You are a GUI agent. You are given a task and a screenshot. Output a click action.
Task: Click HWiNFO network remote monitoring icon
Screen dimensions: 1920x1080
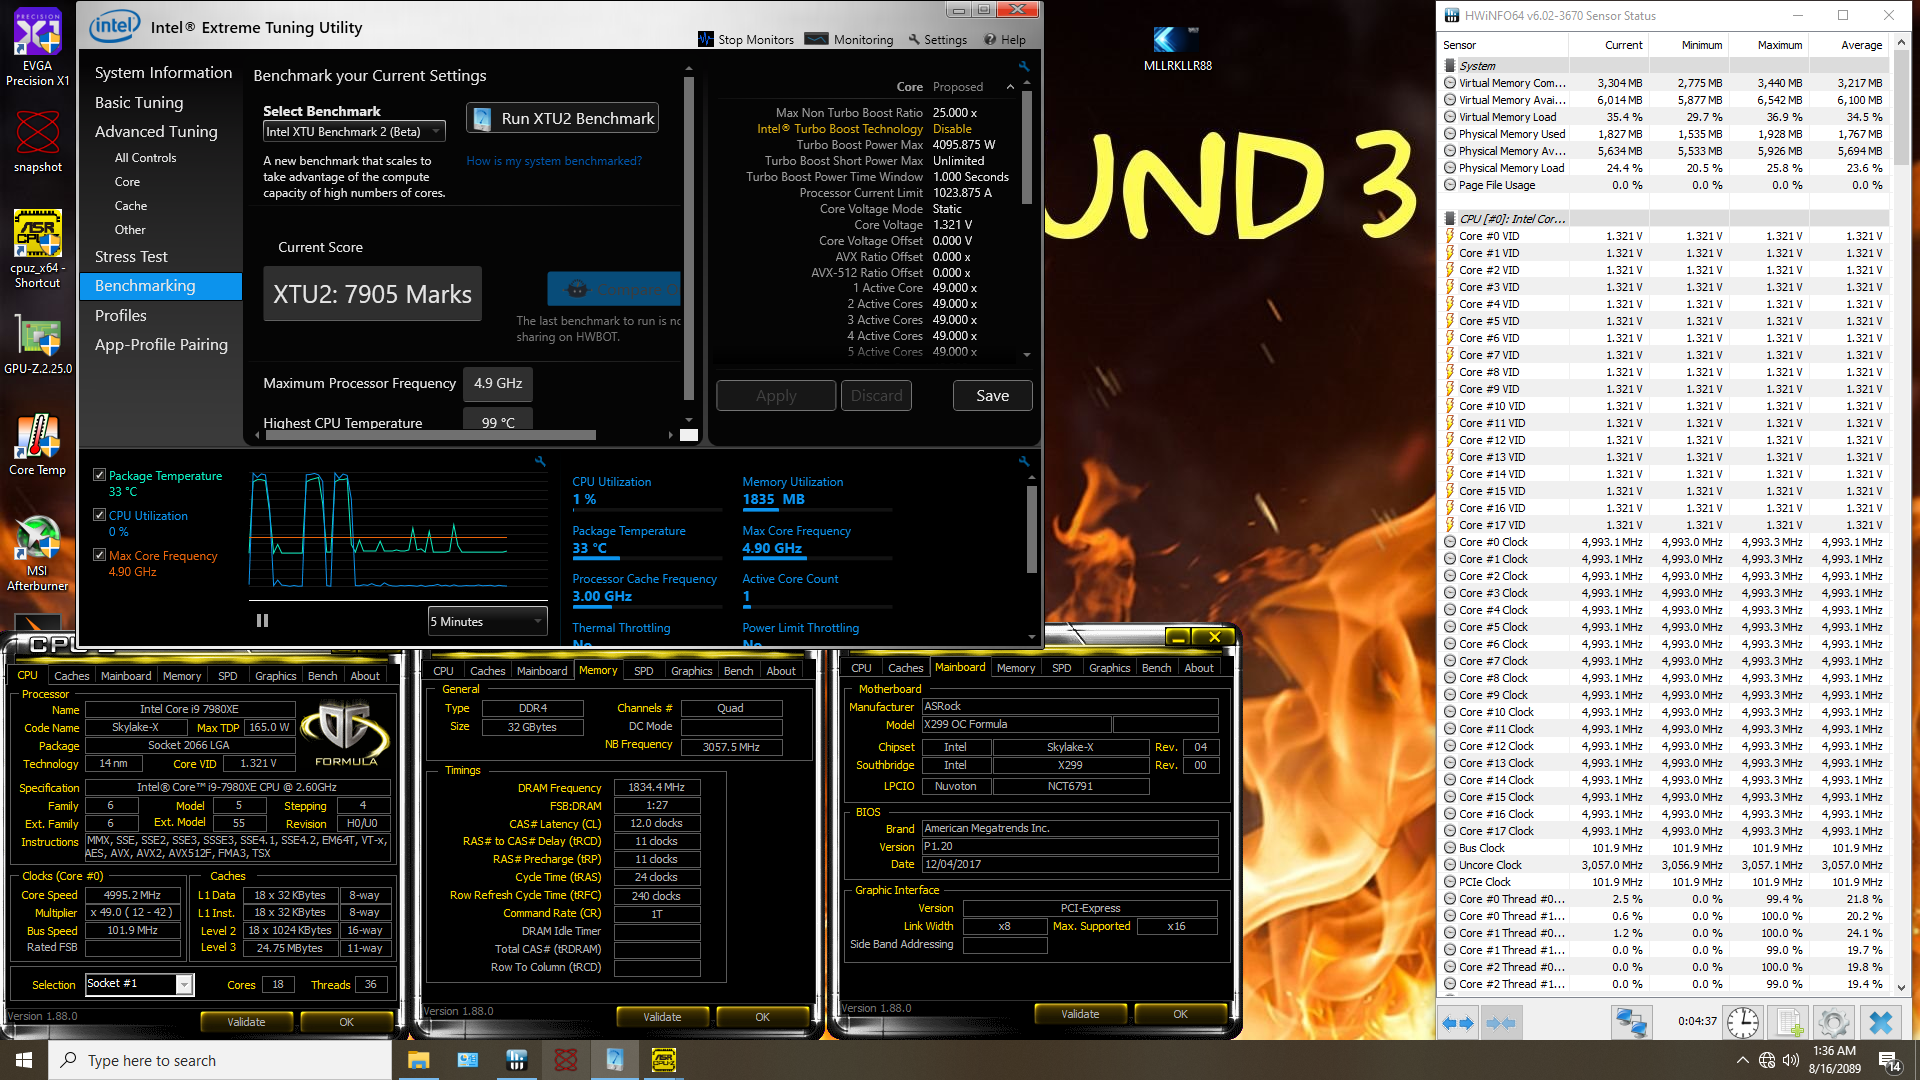pyautogui.click(x=1631, y=1022)
